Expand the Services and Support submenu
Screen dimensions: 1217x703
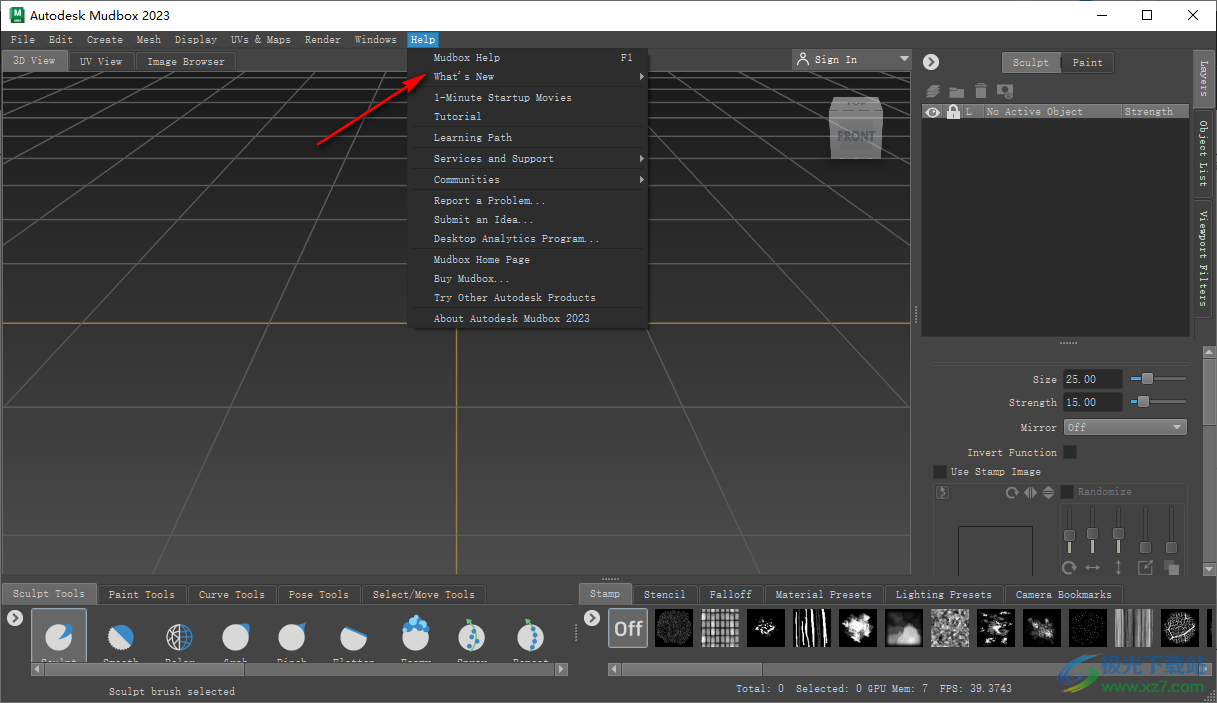coord(529,159)
